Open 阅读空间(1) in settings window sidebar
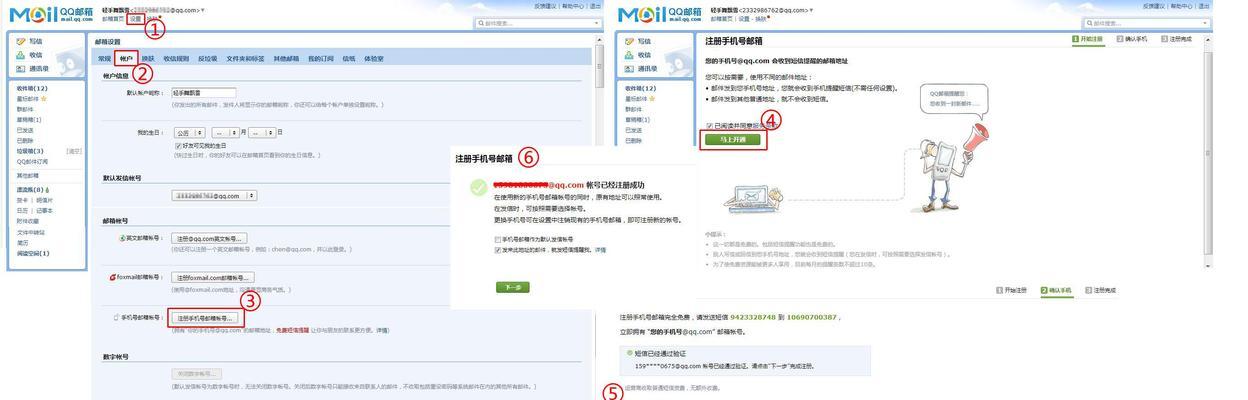This screenshot has width=1248, height=400. (x=33, y=253)
